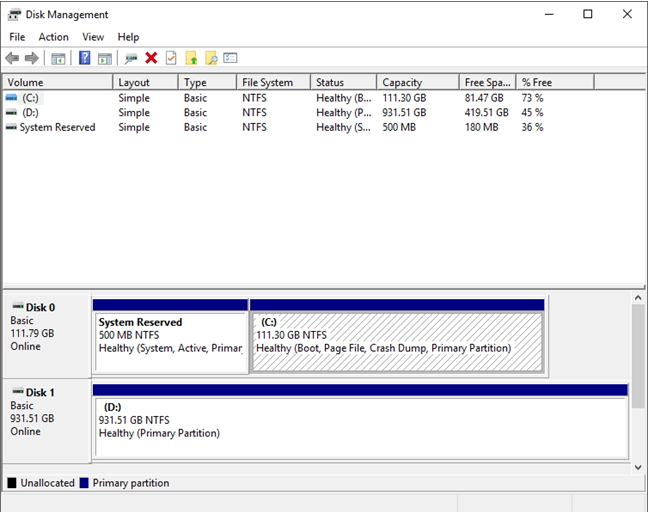Click the 45 % free value
This screenshot has height=512, width=650.
pos(532,112)
